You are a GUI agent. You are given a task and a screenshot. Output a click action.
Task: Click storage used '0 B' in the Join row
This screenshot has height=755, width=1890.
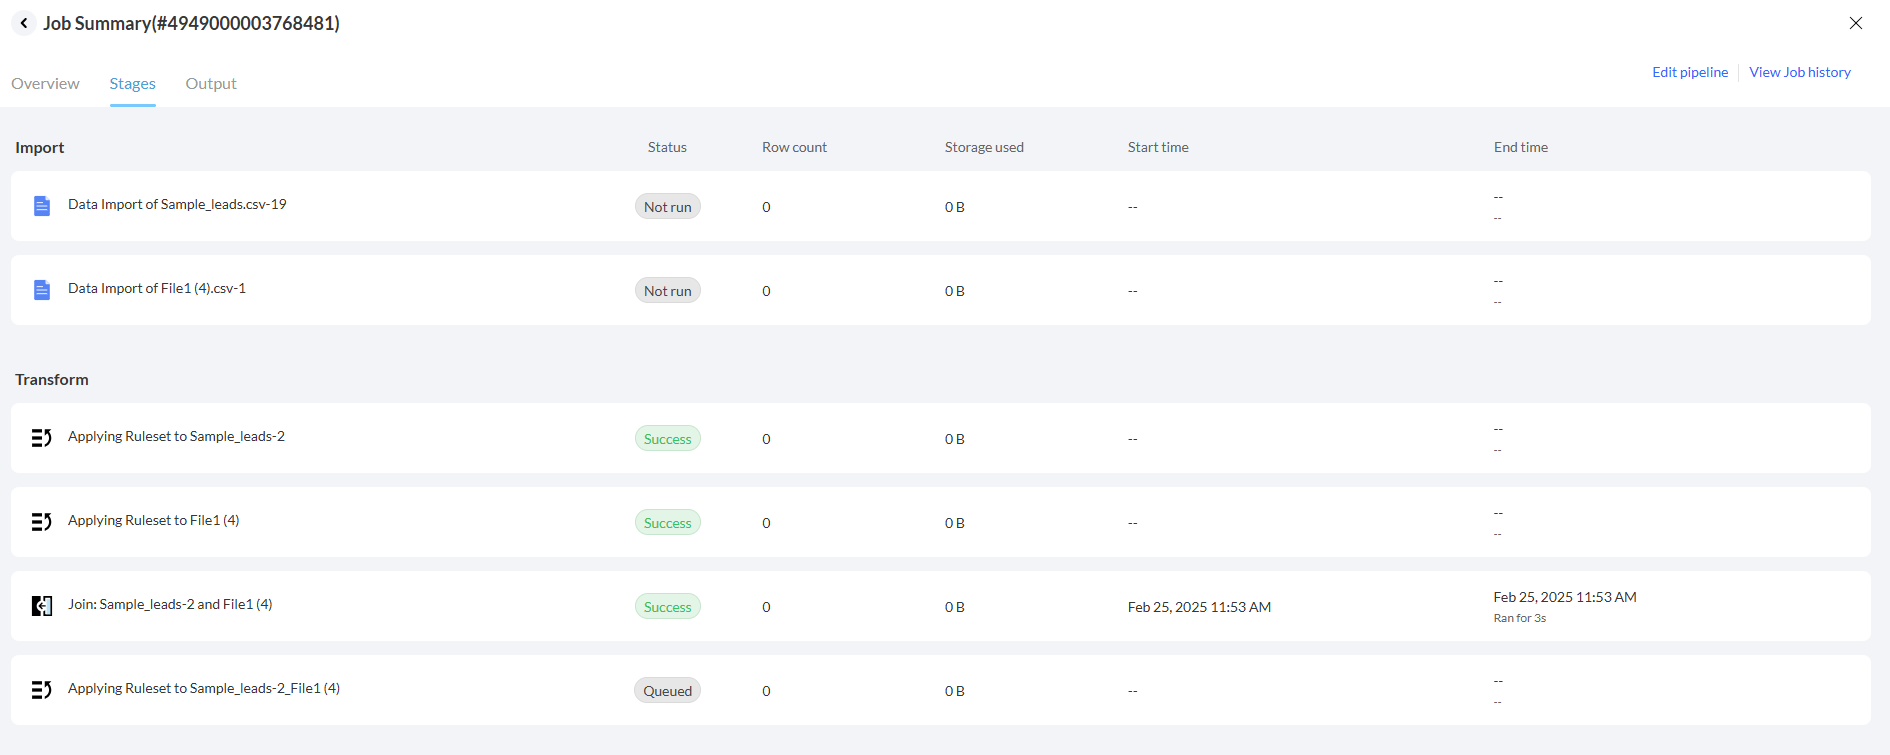955,607
